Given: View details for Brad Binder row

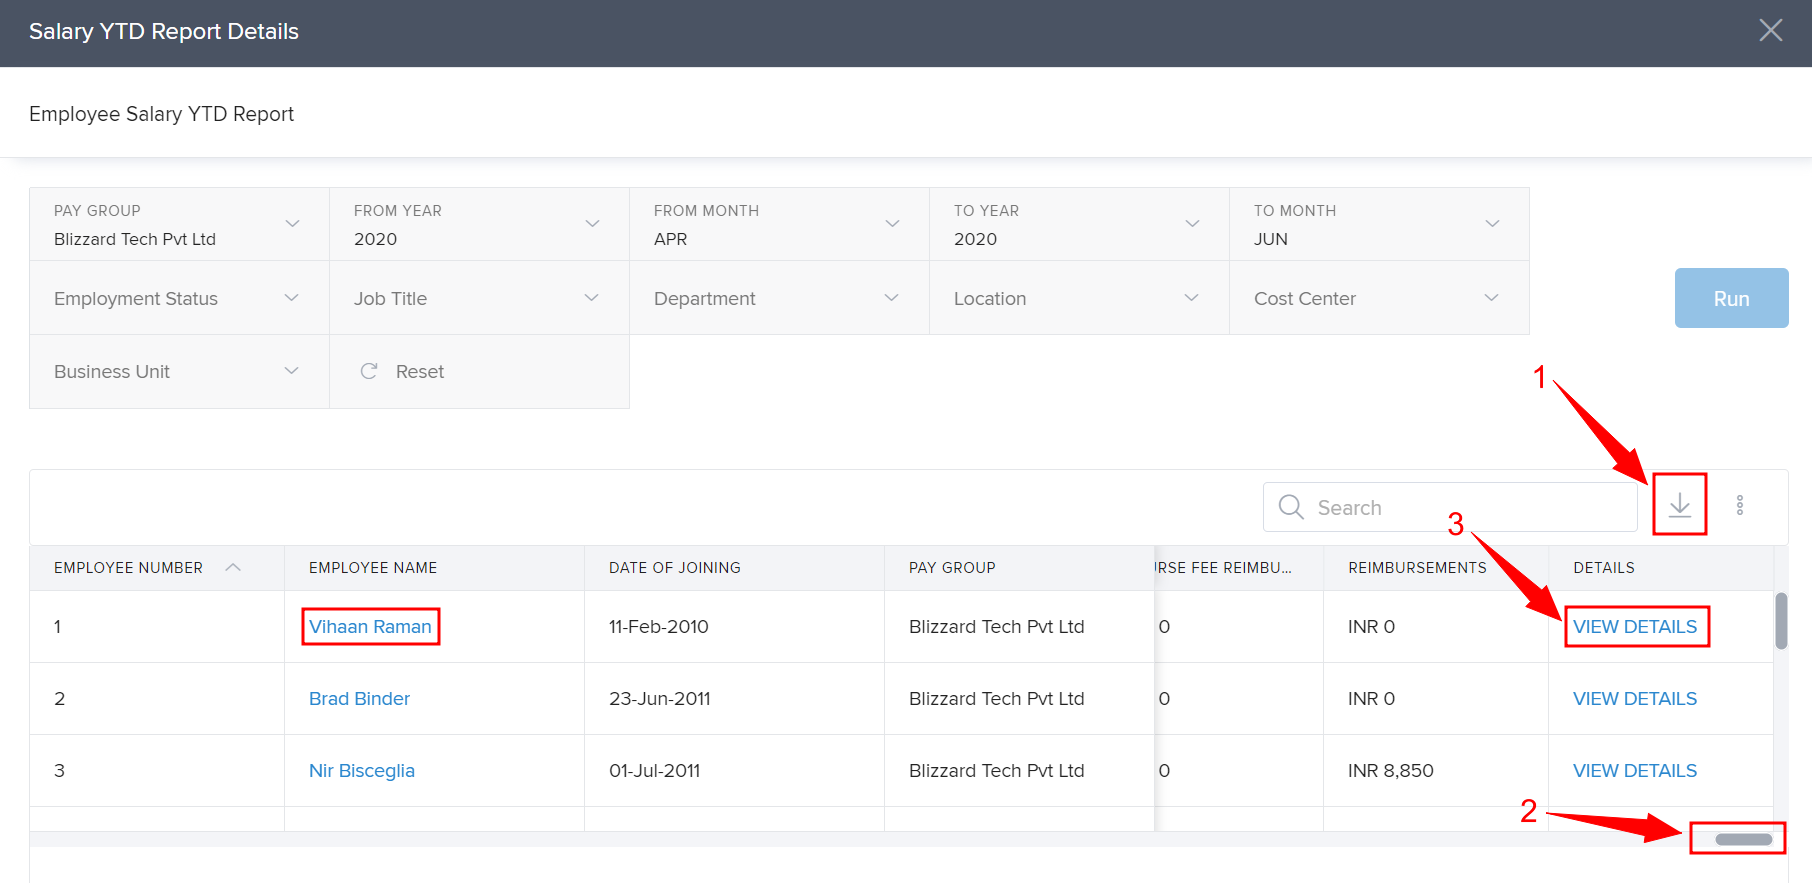Looking at the screenshot, I should coord(1635,699).
